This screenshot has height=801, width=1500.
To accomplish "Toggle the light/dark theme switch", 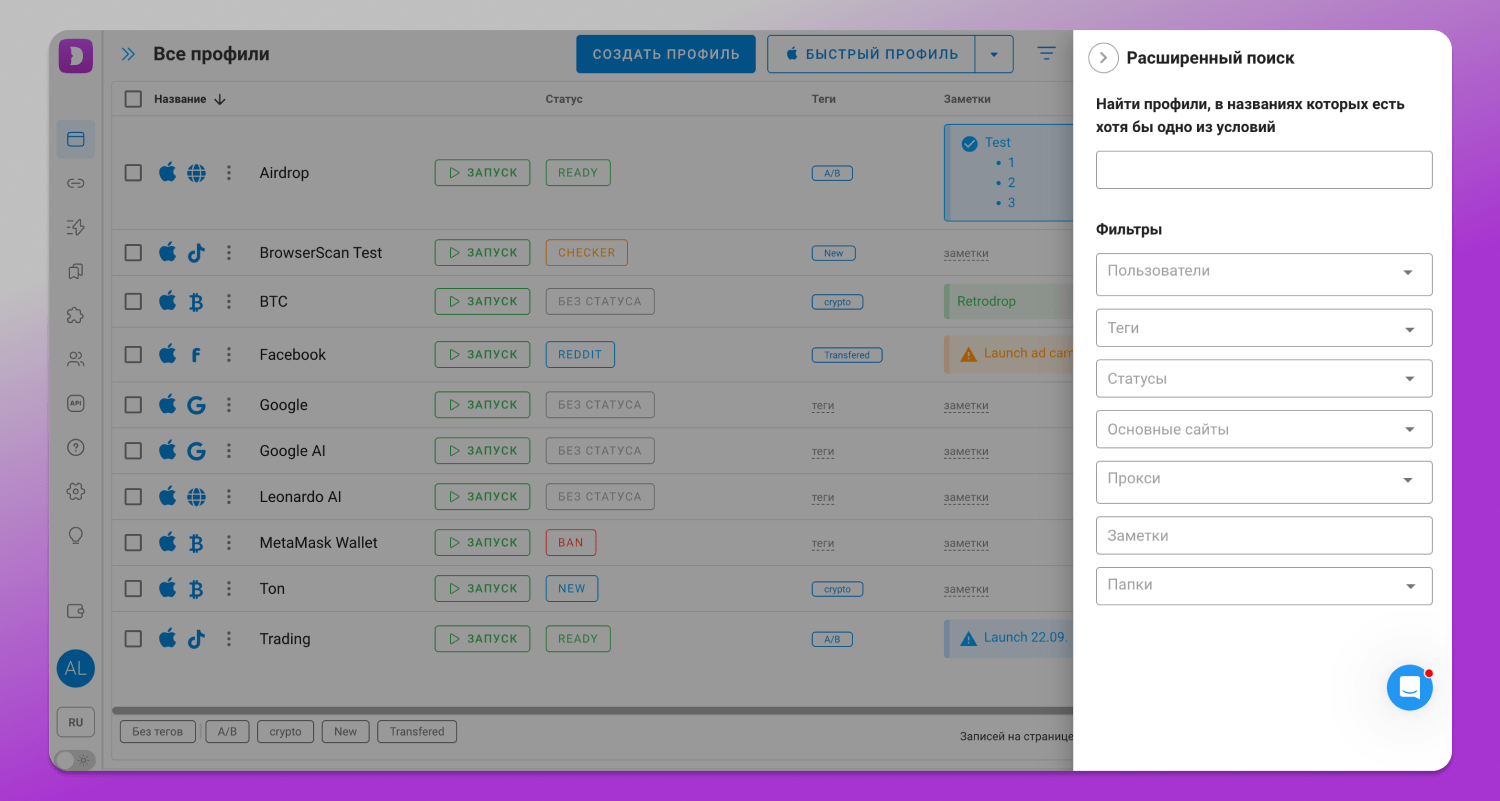I will [x=76, y=760].
